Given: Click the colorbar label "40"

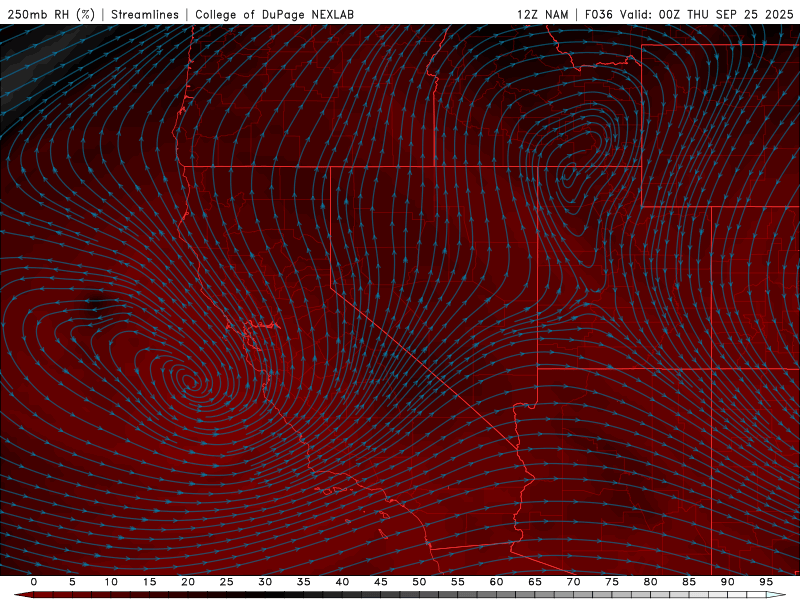Looking at the screenshot, I should 342,582.
